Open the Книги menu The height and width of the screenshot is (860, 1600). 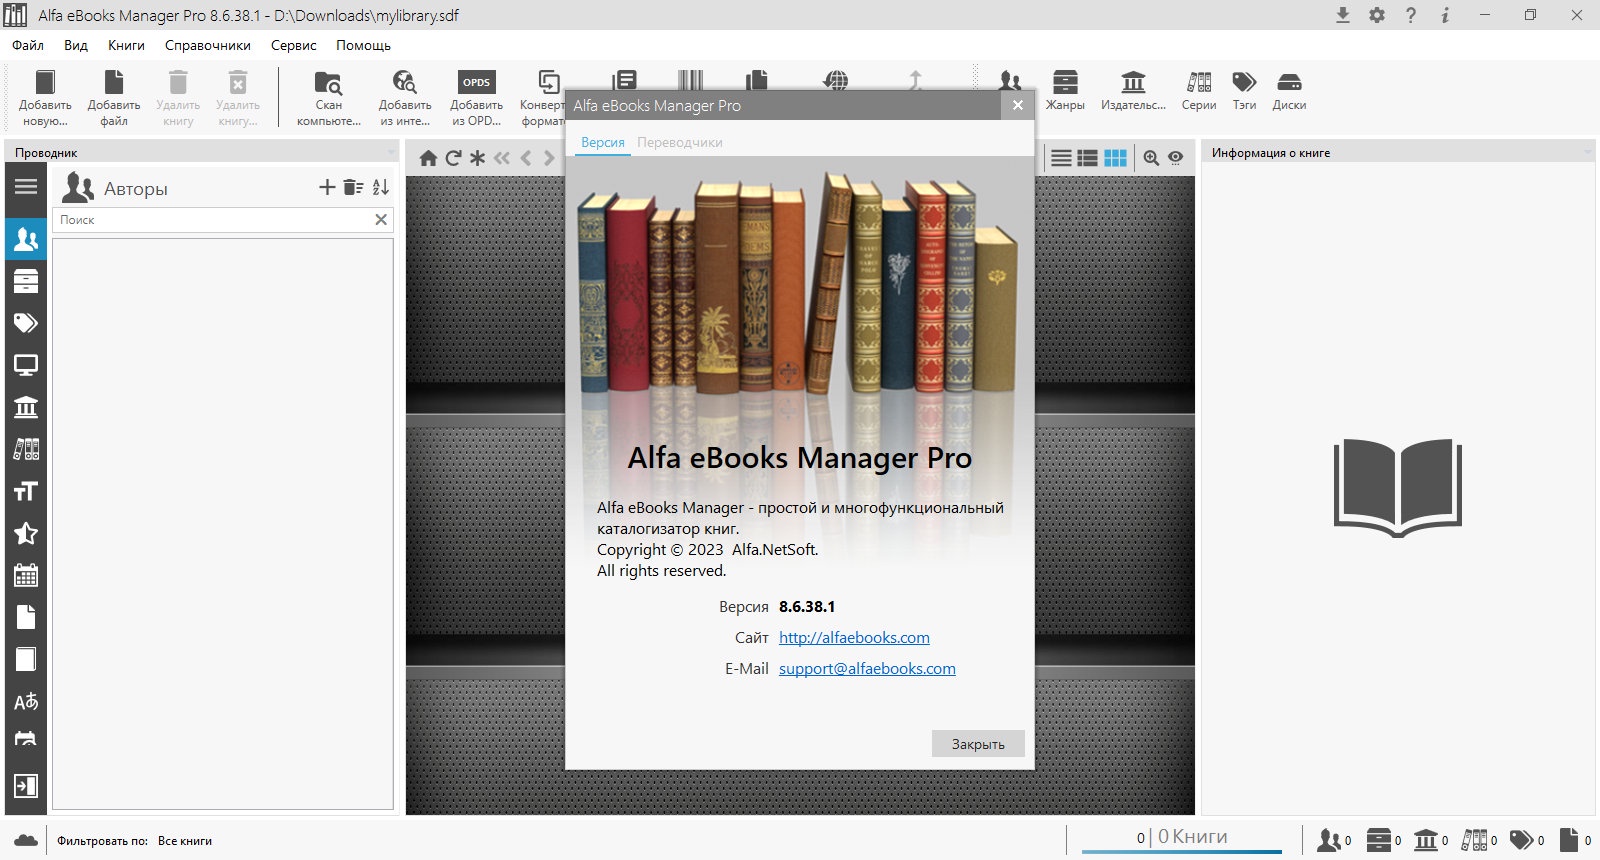click(x=126, y=45)
